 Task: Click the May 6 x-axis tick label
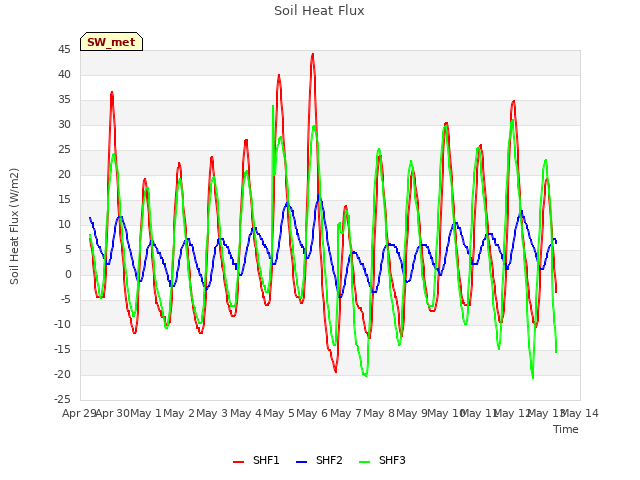pyautogui.click(x=312, y=413)
